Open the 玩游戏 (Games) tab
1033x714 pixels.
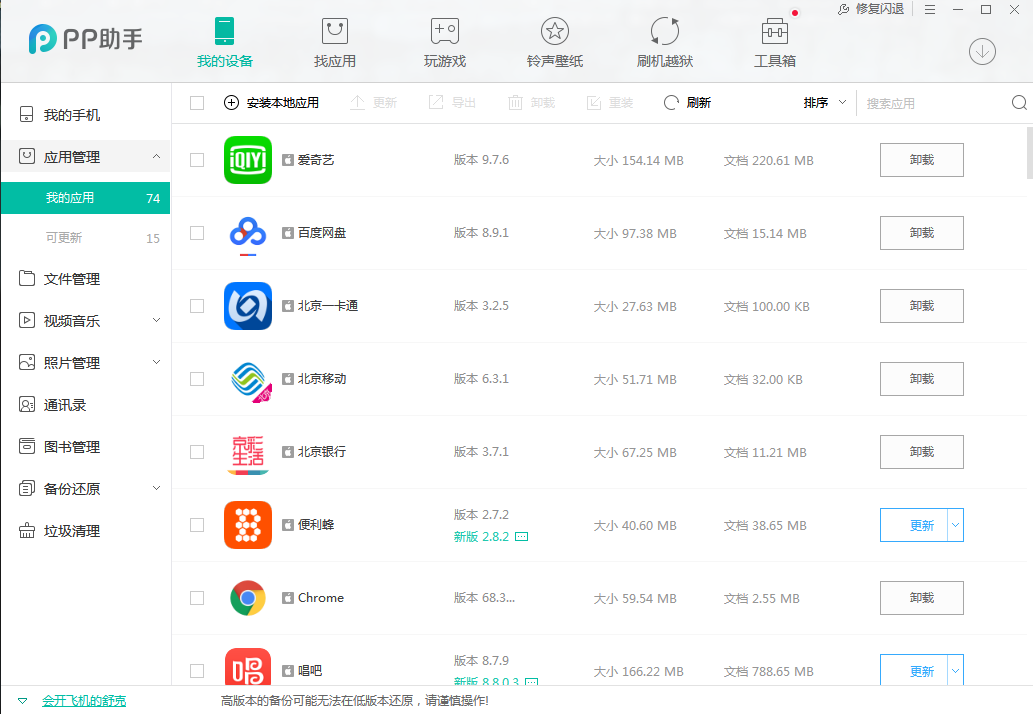pos(445,43)
